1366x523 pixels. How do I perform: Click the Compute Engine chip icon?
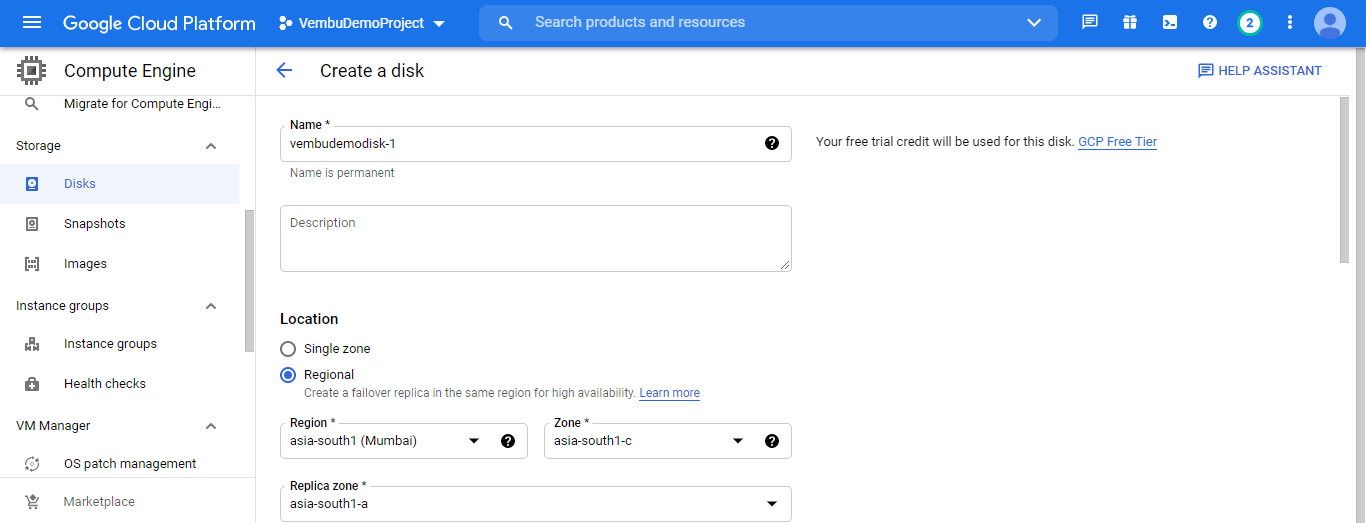32,71
